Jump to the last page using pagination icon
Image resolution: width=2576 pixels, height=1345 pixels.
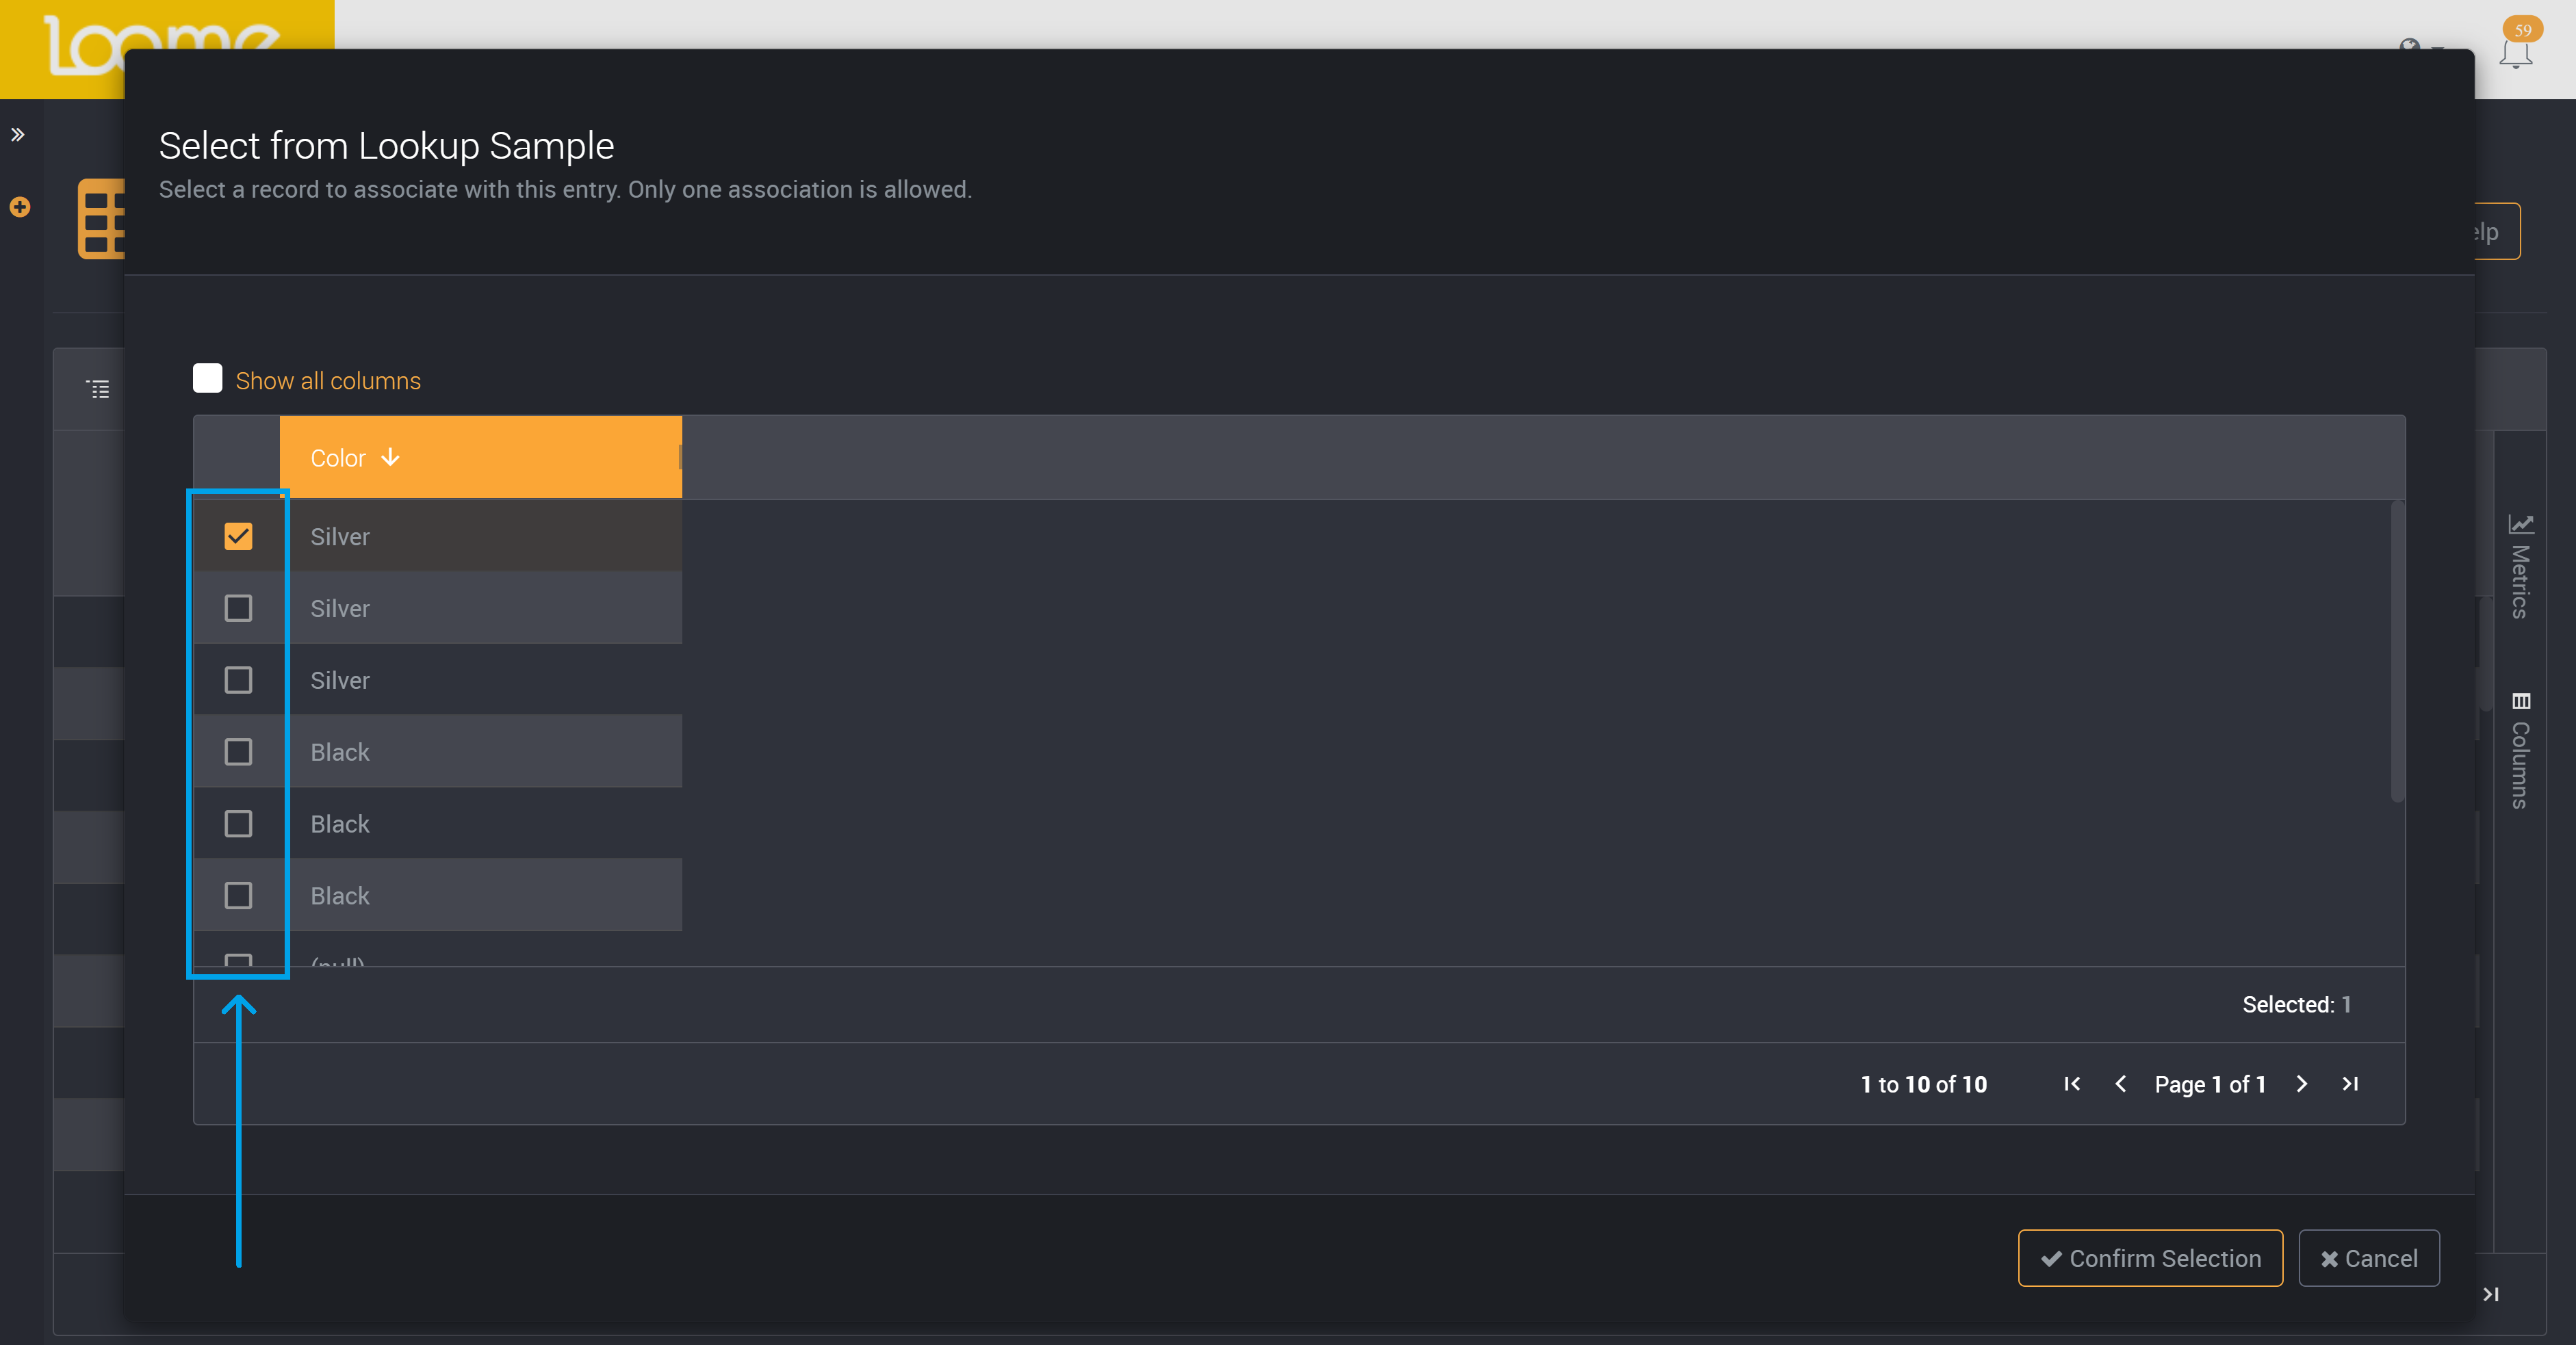tap(2350, 1084)
